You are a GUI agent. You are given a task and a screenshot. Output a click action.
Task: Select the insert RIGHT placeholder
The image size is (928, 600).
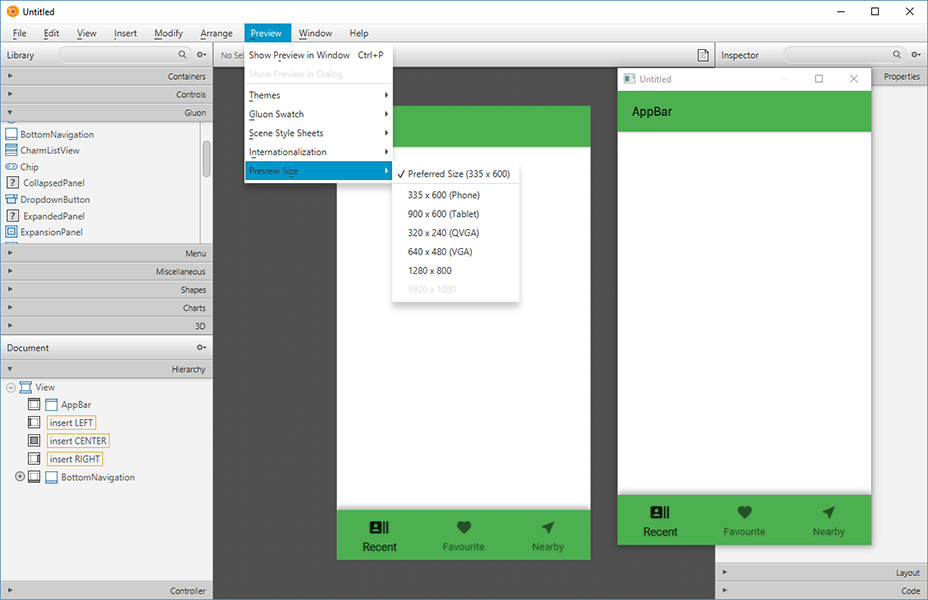click(75, 459)
